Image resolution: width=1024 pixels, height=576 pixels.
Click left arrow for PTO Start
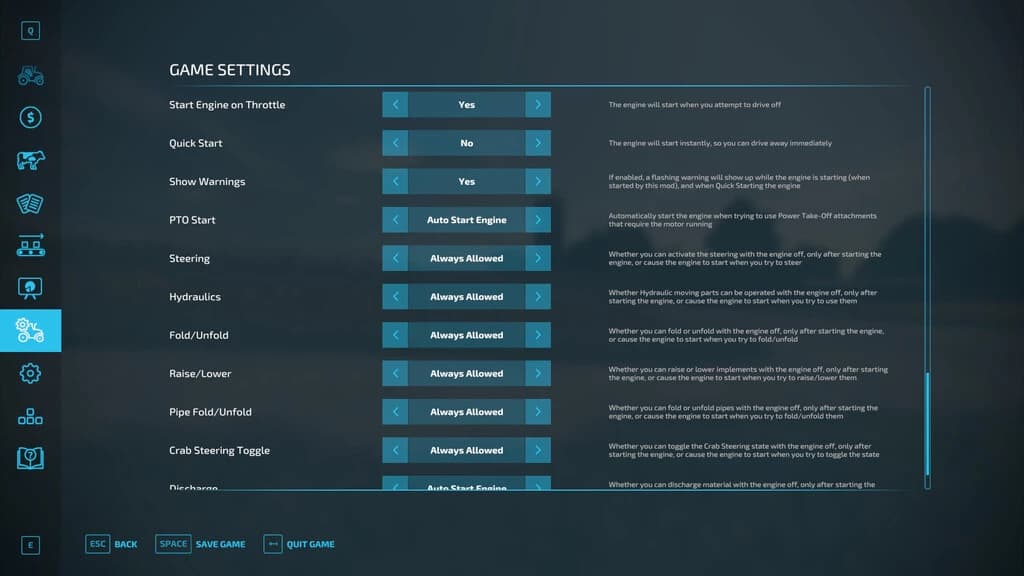coord(395,220)
